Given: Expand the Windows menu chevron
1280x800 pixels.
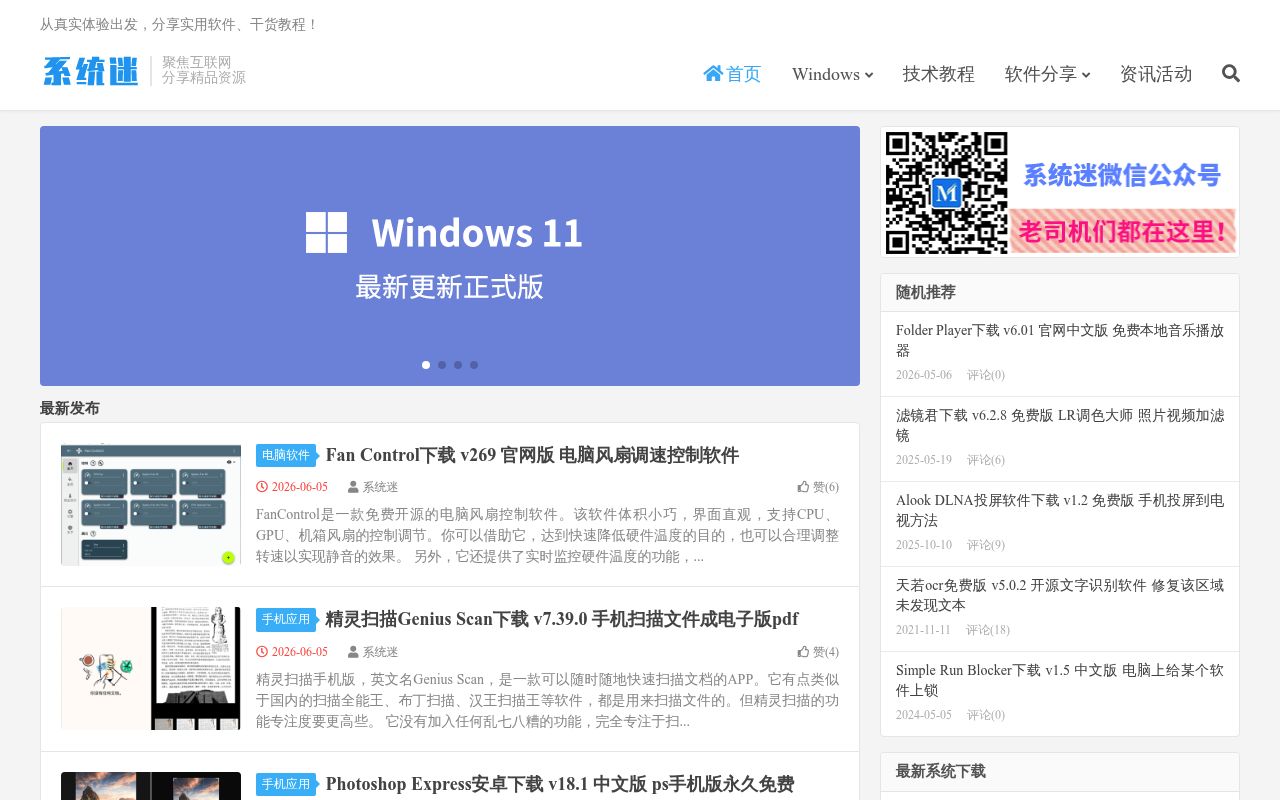Looking at the screenshot, I should tap(869, 75).
